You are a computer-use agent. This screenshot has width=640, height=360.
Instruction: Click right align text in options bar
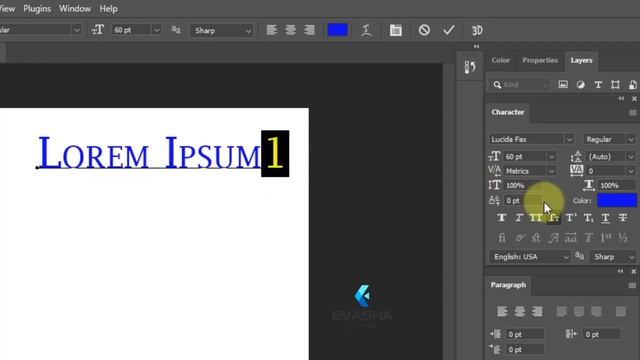(x=309, y=30)
